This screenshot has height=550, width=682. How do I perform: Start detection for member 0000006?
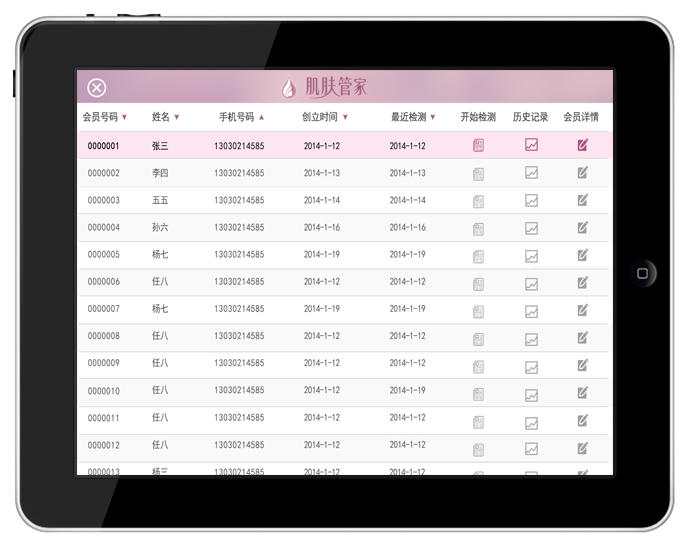pos(478,282)
